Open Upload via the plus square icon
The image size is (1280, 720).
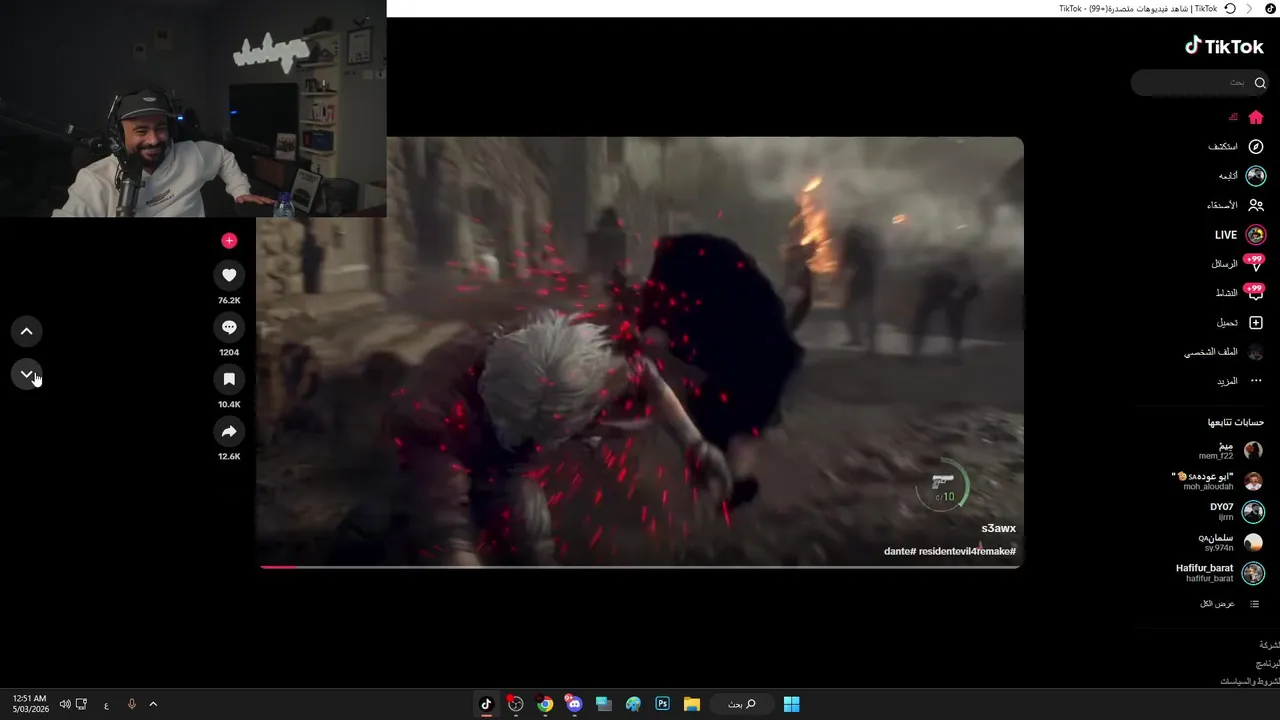(x=1256, y=323)
